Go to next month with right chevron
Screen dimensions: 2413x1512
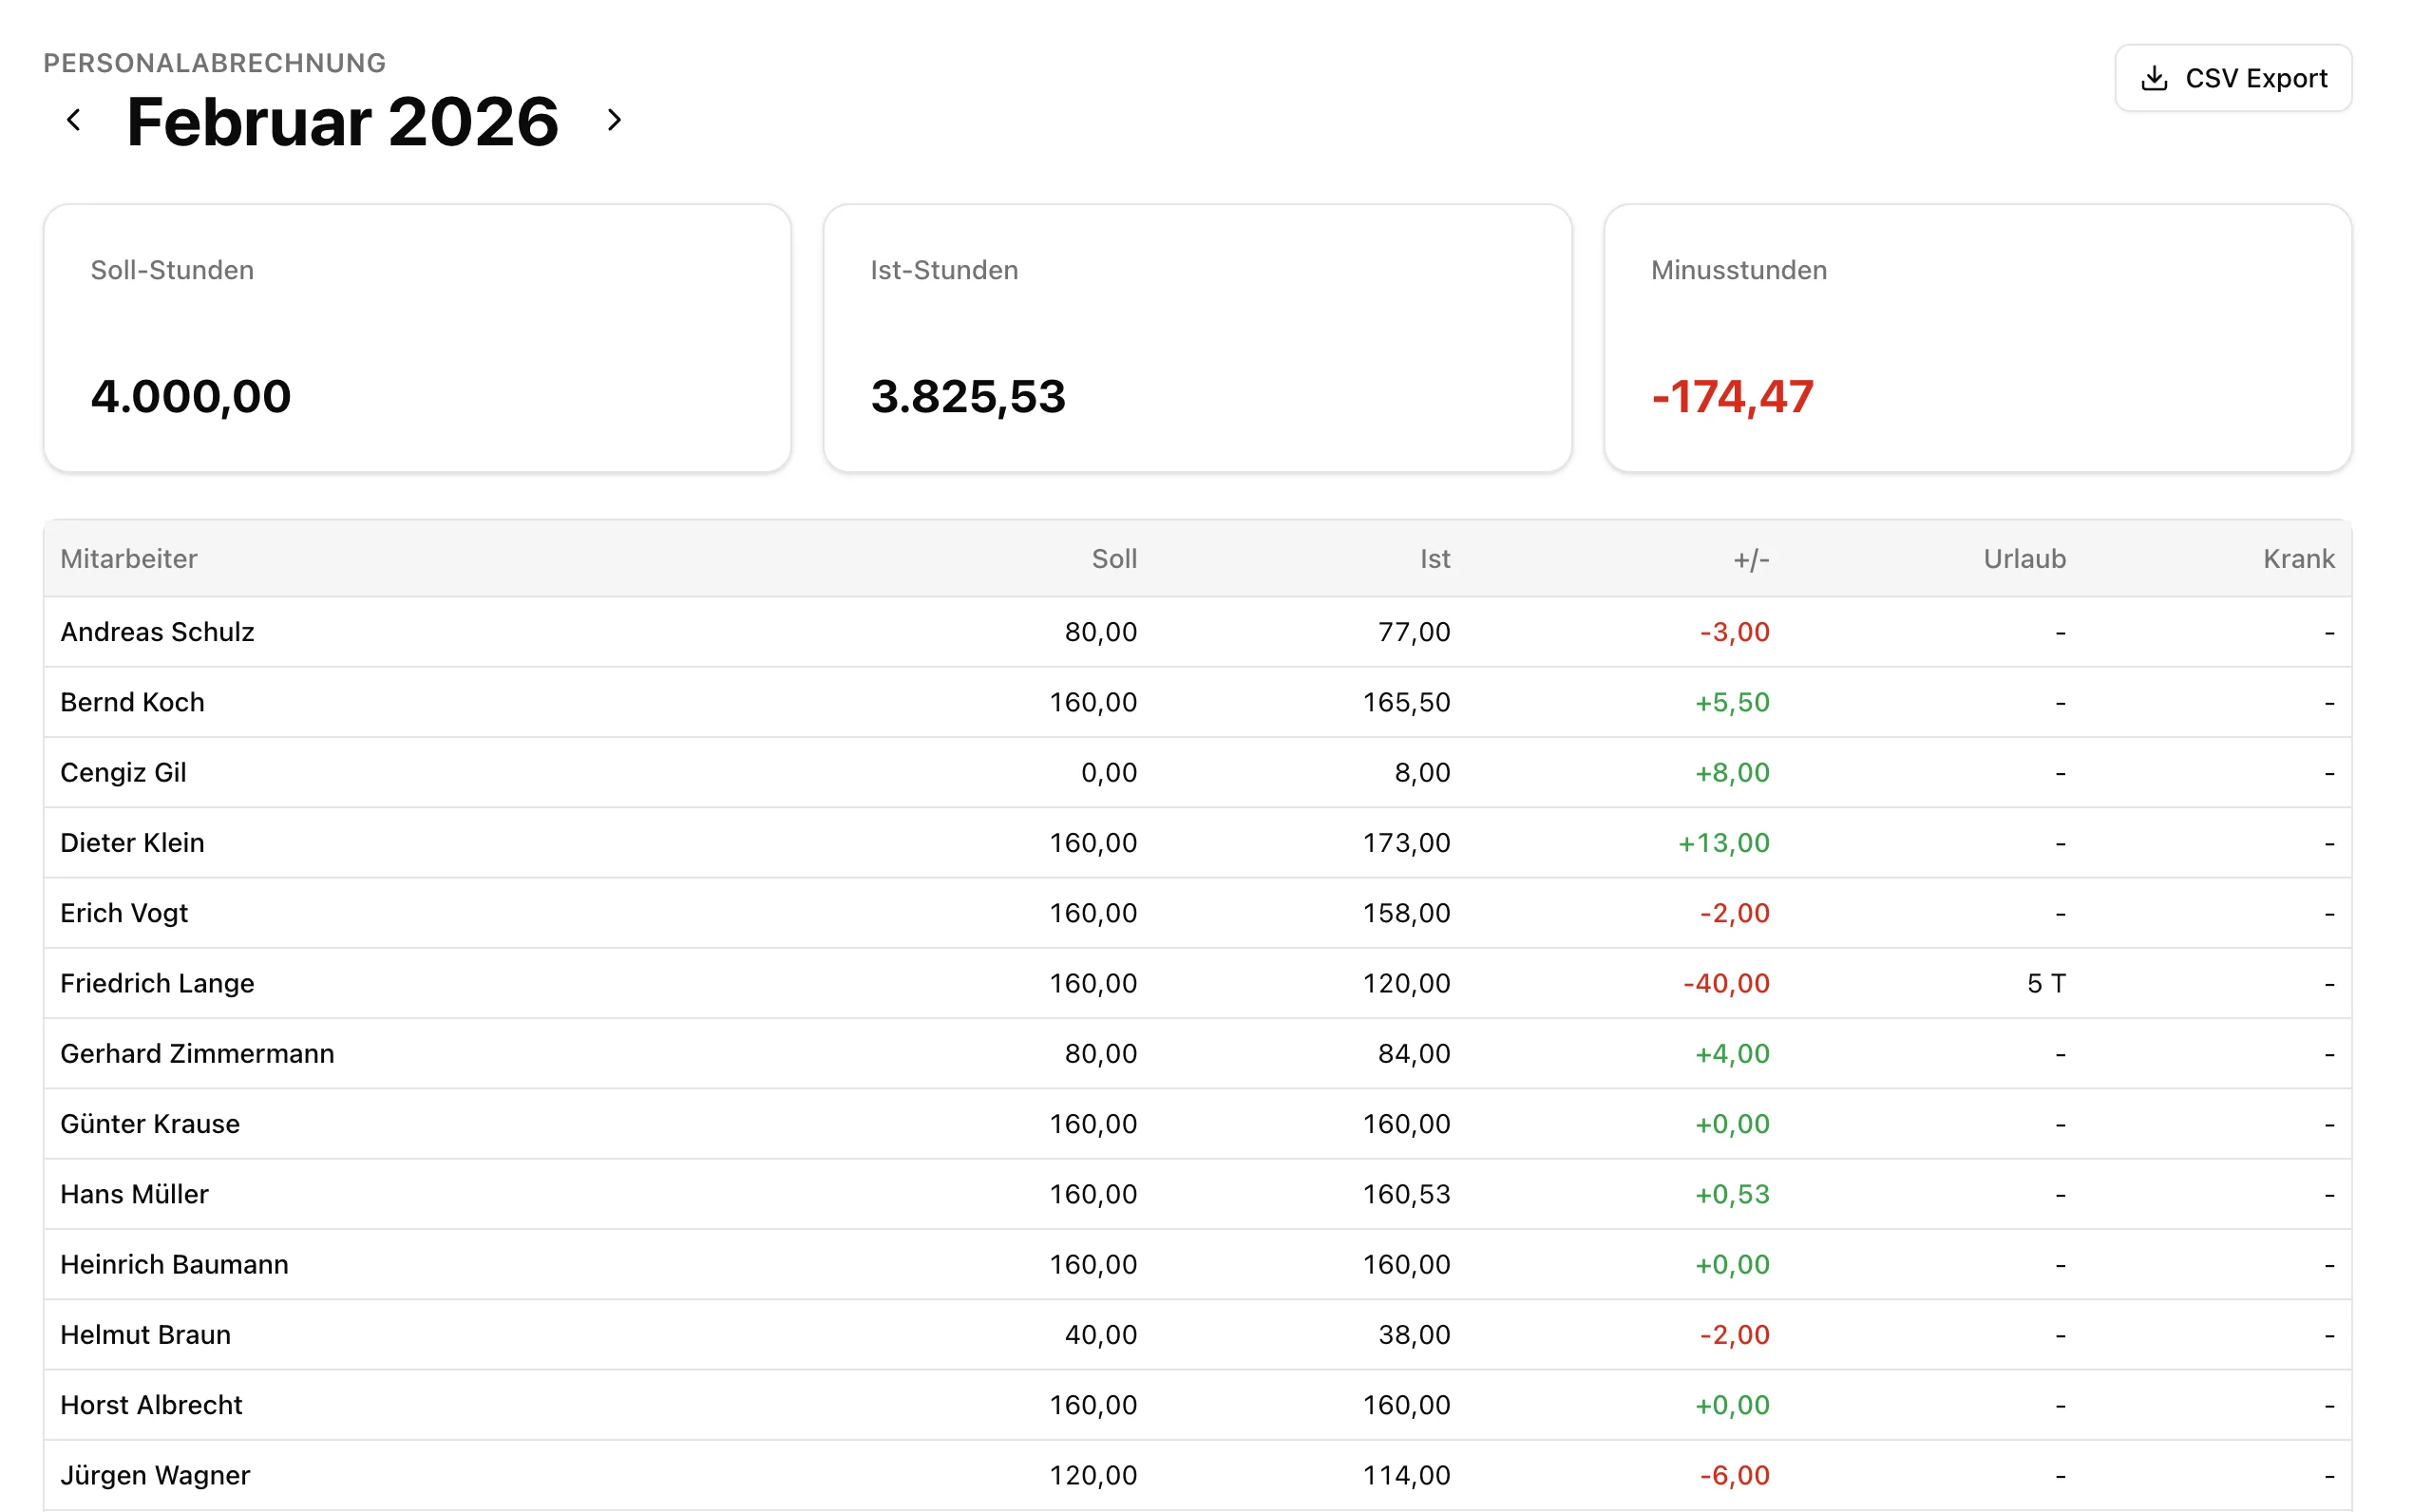coord(614,121)
